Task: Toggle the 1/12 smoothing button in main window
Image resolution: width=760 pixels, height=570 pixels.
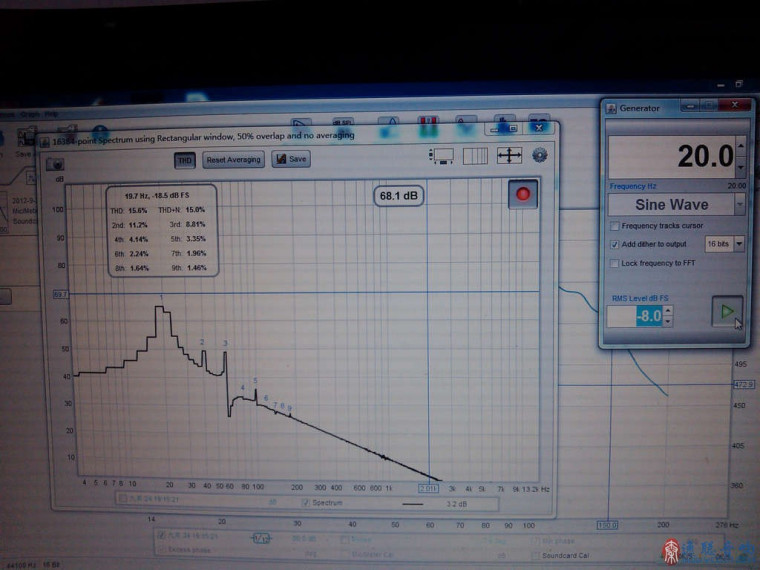Action: (261, 538)
